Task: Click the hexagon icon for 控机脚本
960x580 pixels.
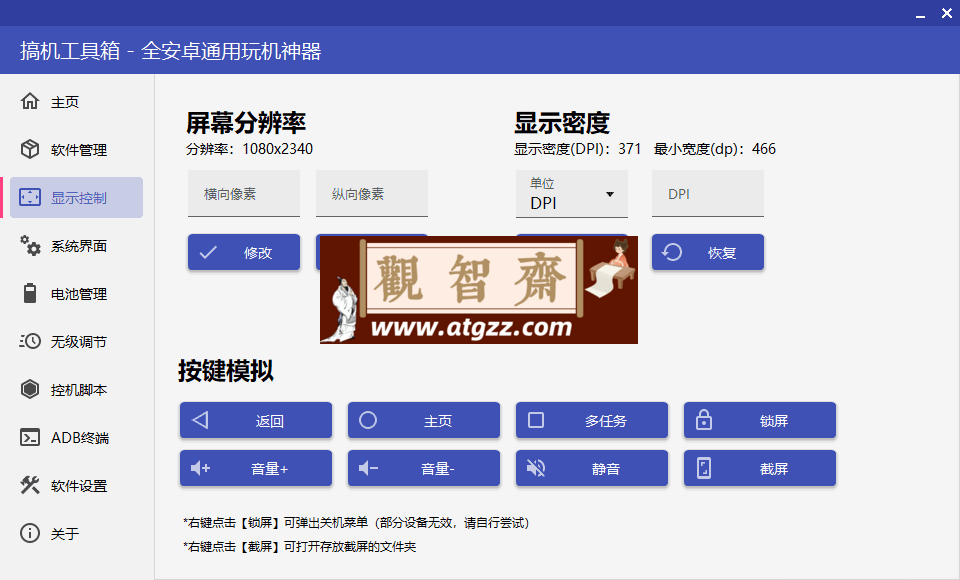Action: click(29, 389)
